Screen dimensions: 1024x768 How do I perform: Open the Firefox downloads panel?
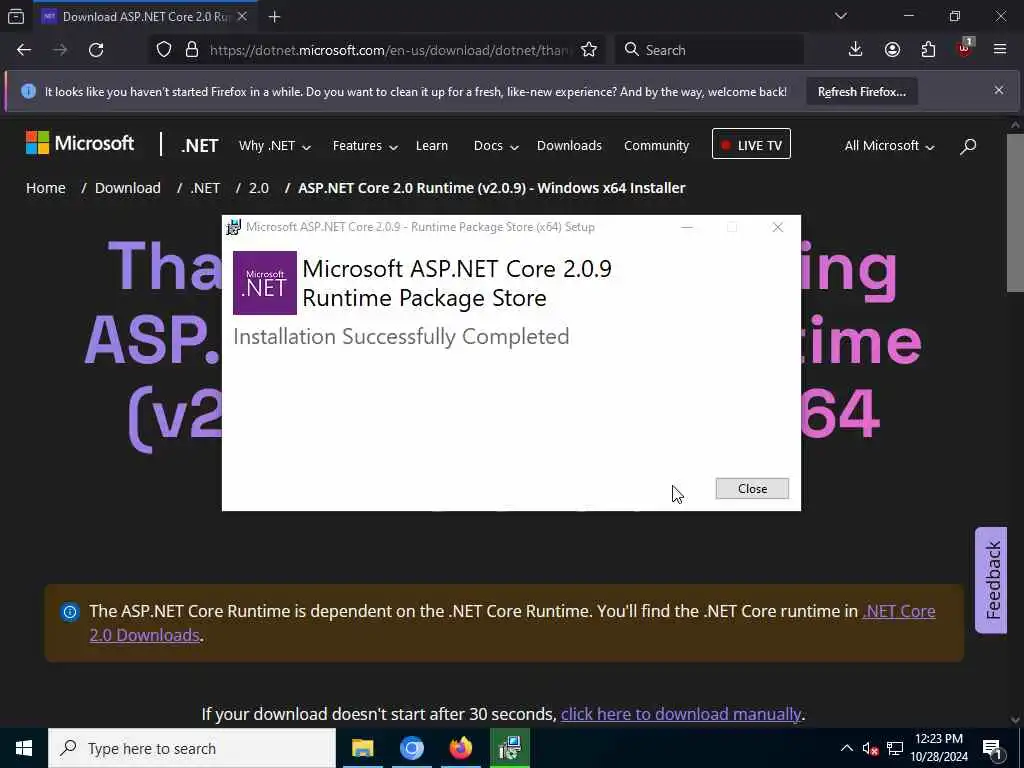[x=856, y=50]
